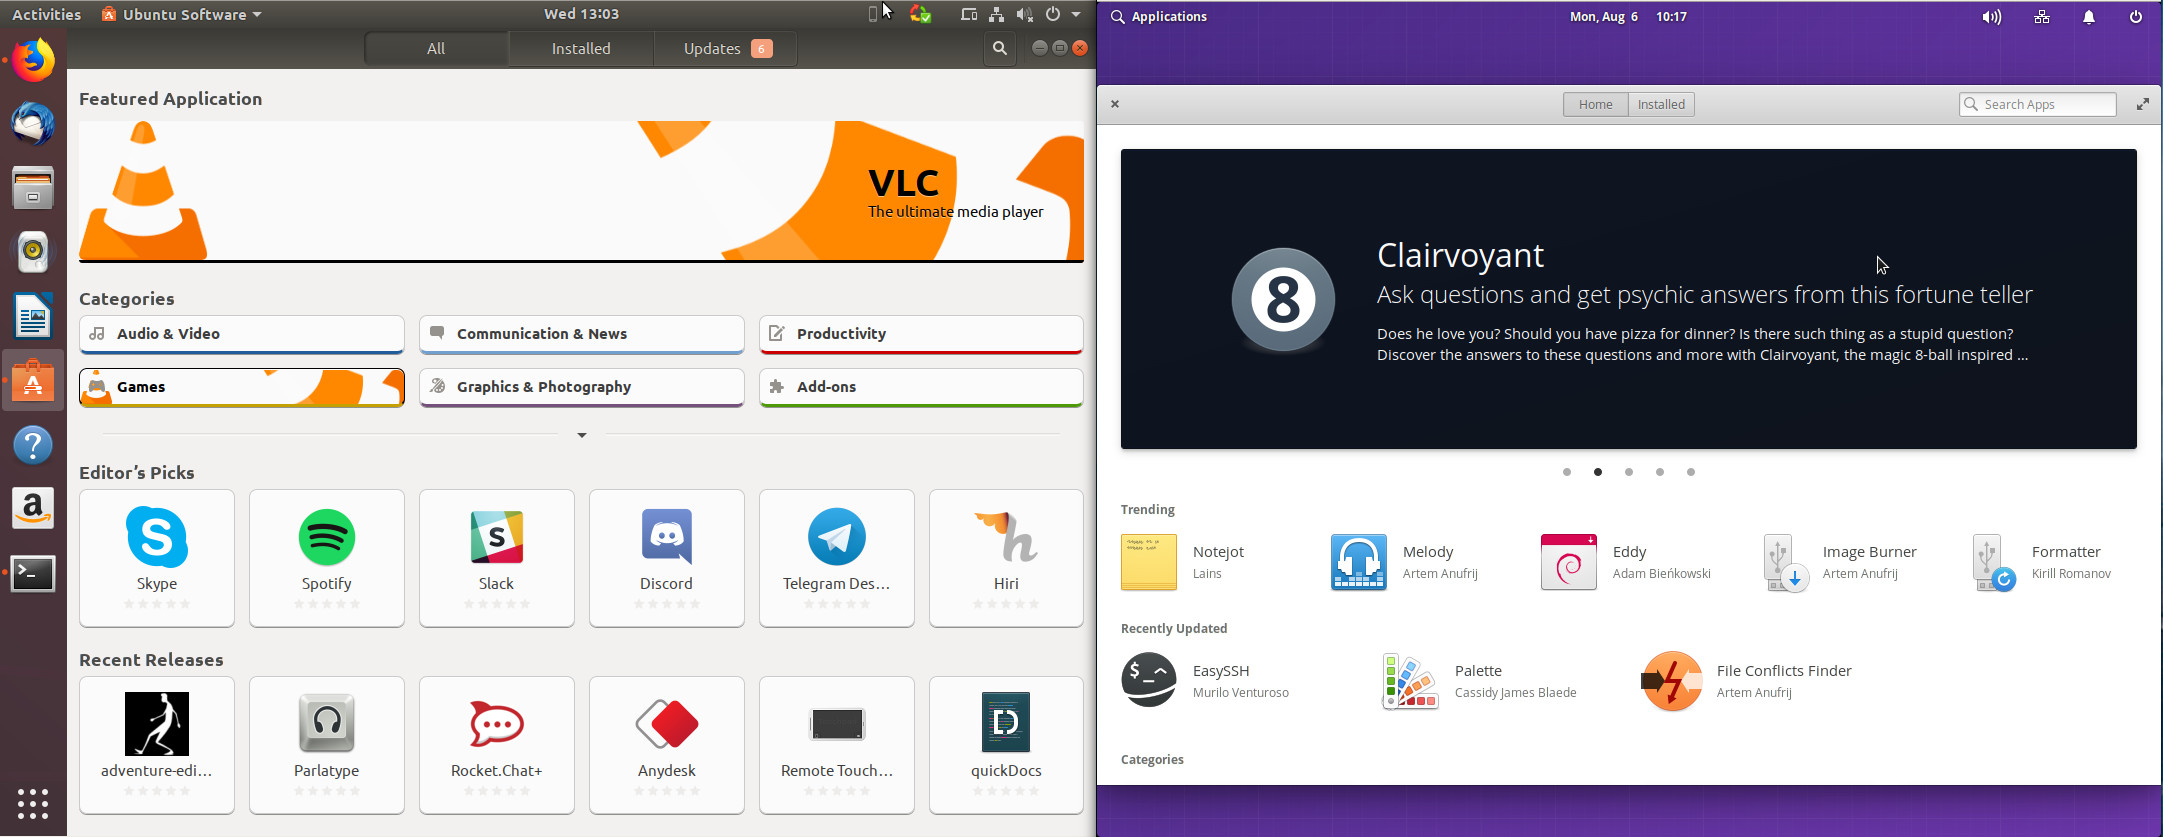Open elementary sound indicator
Image resolution: width=2163 pixels, height=837 pixels.
1992,17
